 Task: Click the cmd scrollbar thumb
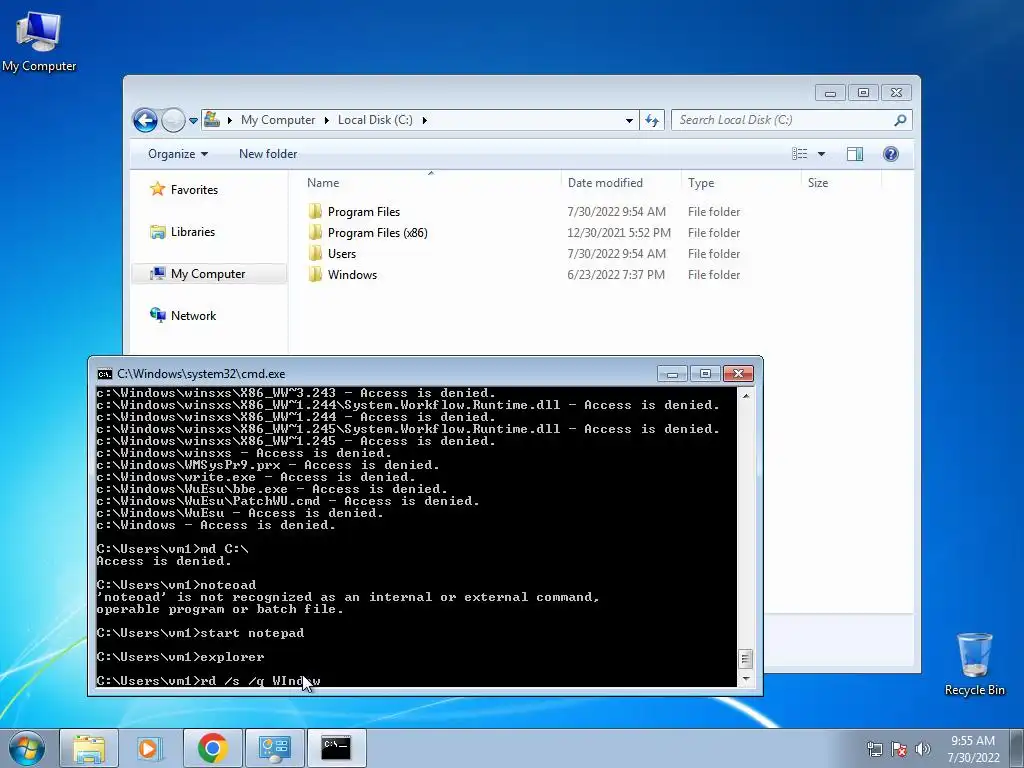coord(746,659)
